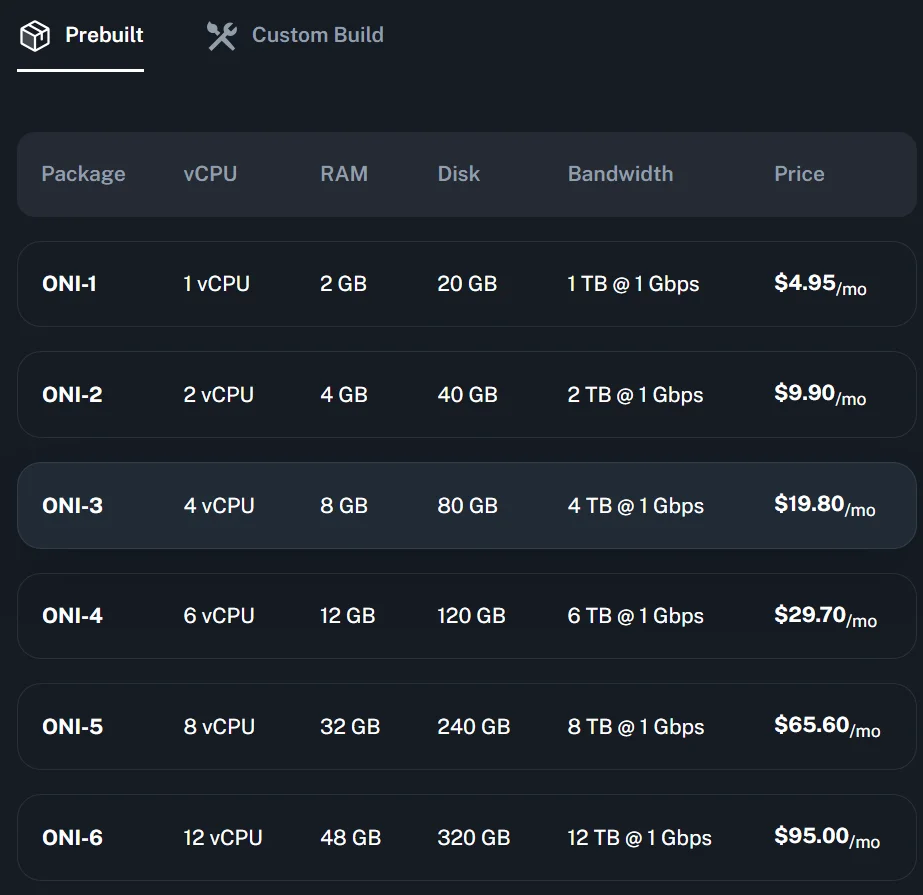Click the $4.95/mo price label
Screen dimensions: 923x895
tap(818, 283)
